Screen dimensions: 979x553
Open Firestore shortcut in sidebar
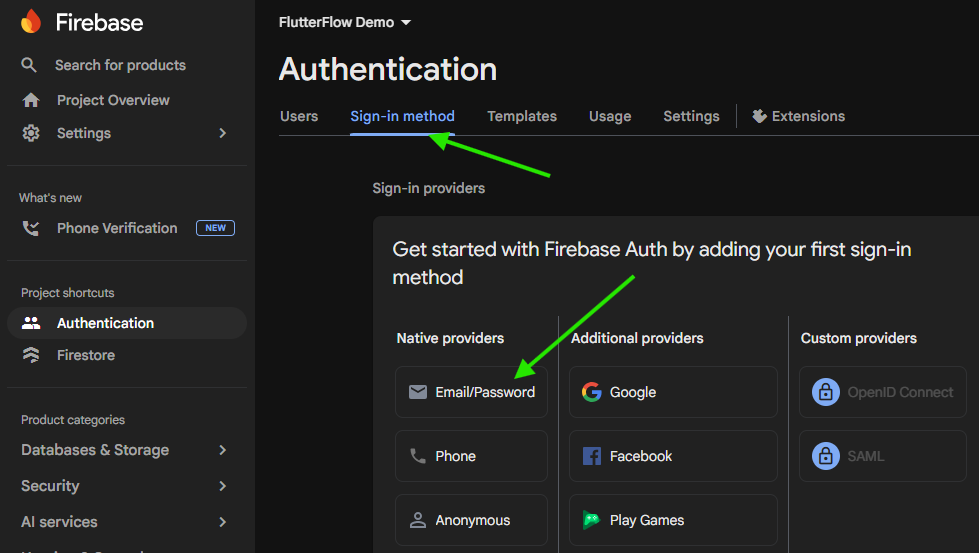coord(86,355)
